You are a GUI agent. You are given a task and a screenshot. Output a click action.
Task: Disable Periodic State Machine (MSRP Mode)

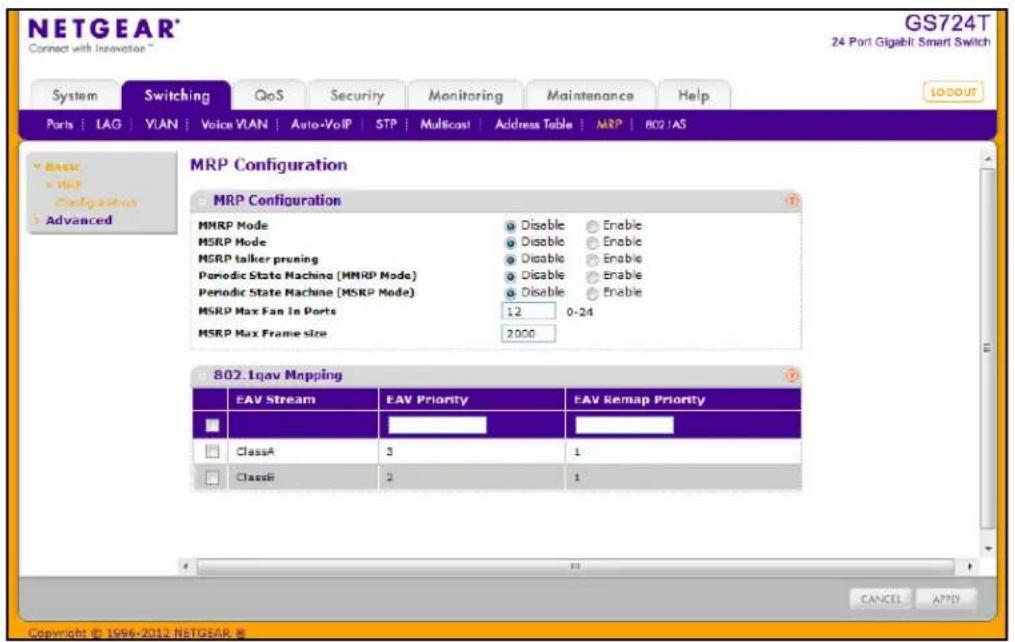(x=510, y=293)
